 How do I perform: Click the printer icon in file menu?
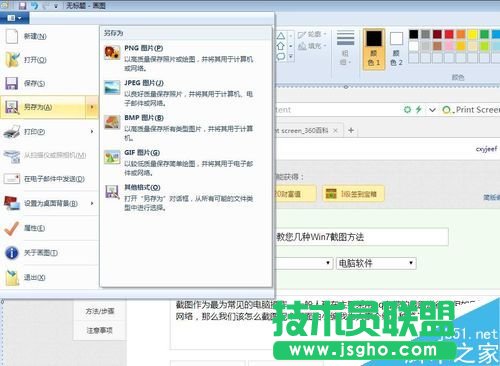click(12, 132)
